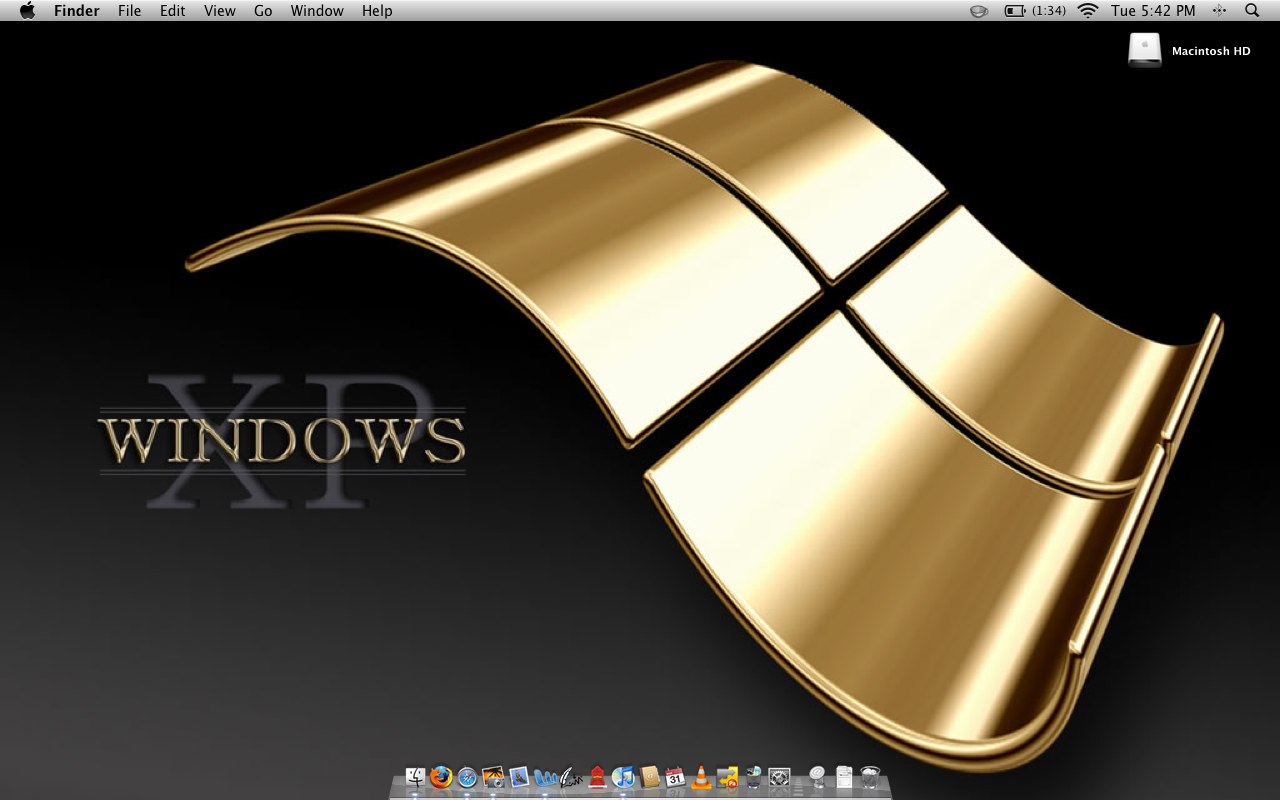Click the yellow arrow dock icon
Viewport: 1280px width, 800px height.
click(728, 777)
